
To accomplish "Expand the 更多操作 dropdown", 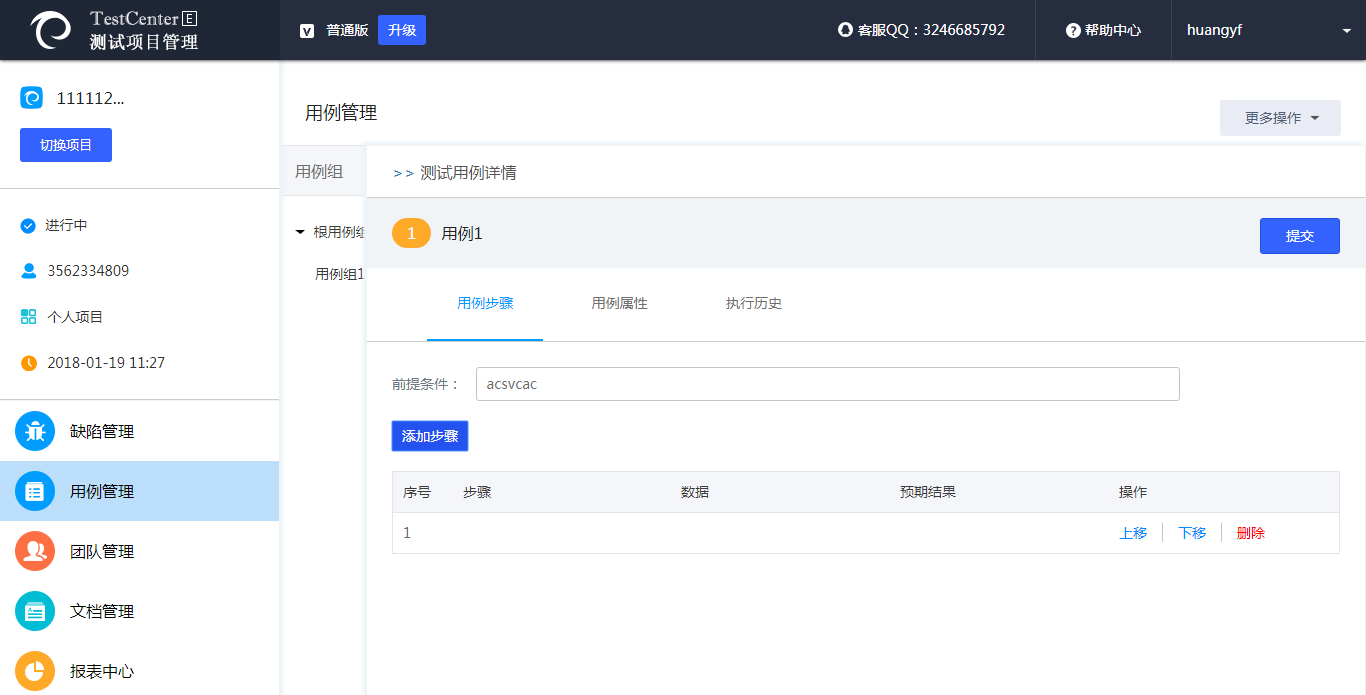I will [1280, 118].
